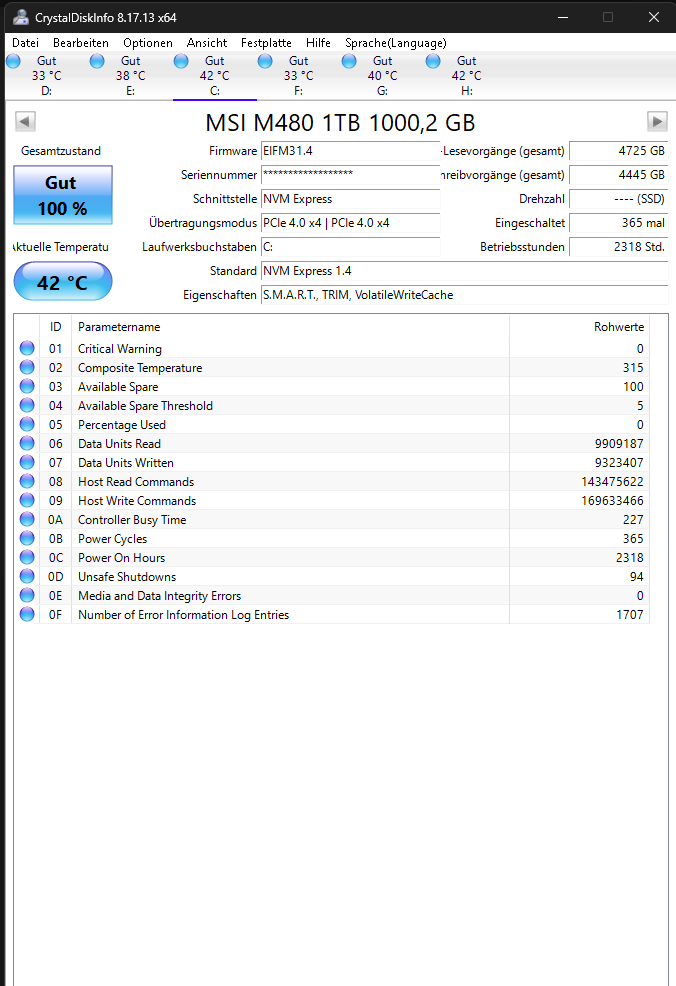Minimize the CrystalDiskInfo window

click(x=563, y=17)
